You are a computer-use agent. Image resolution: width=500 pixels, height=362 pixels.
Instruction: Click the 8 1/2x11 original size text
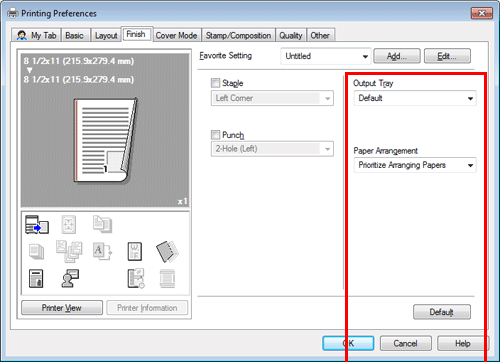[x=79, y=61]
